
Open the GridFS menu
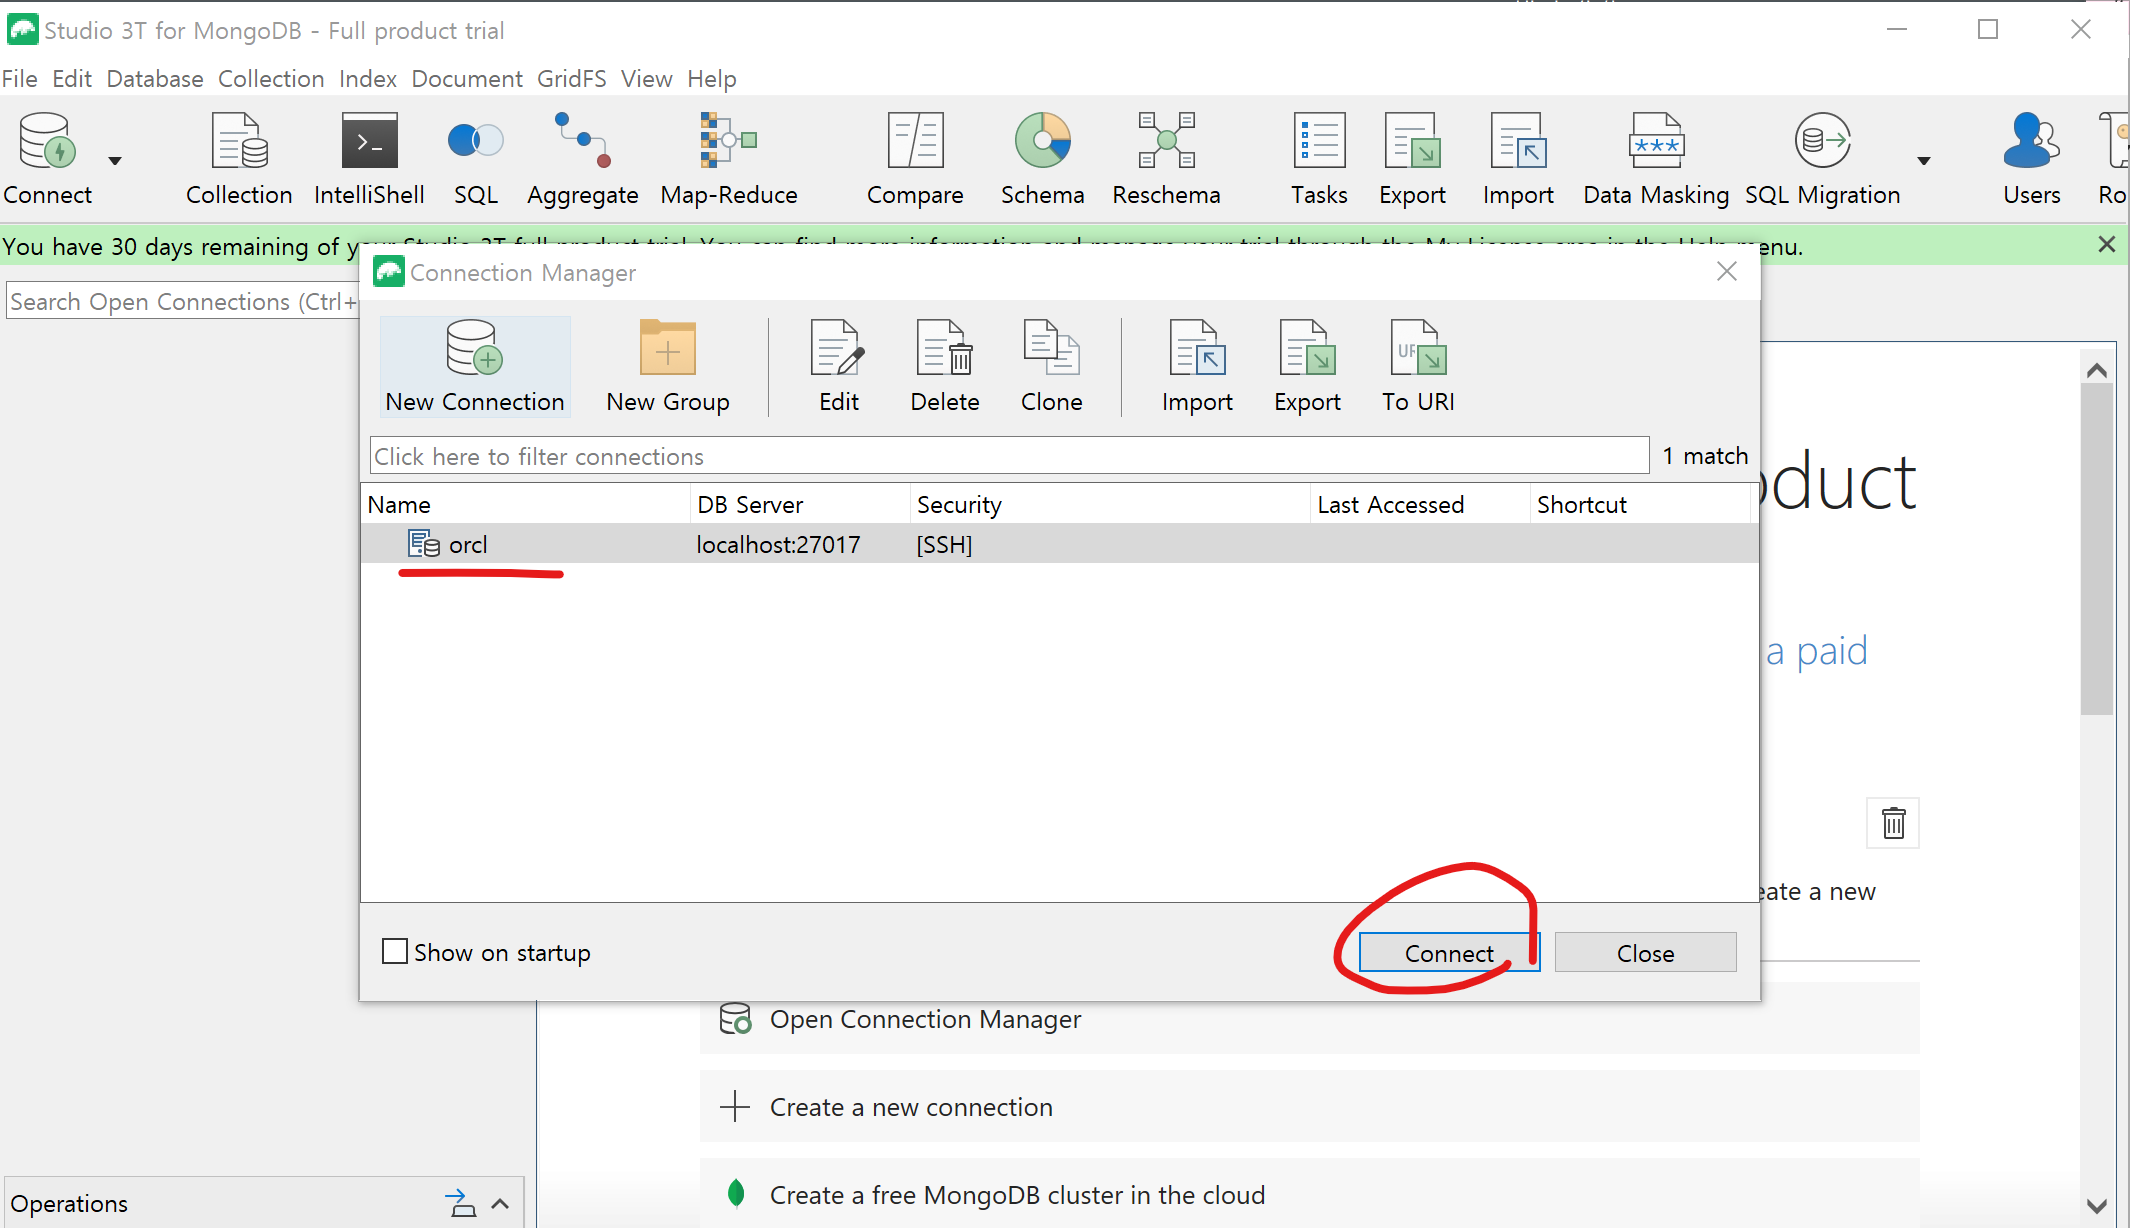pos(571,79)
